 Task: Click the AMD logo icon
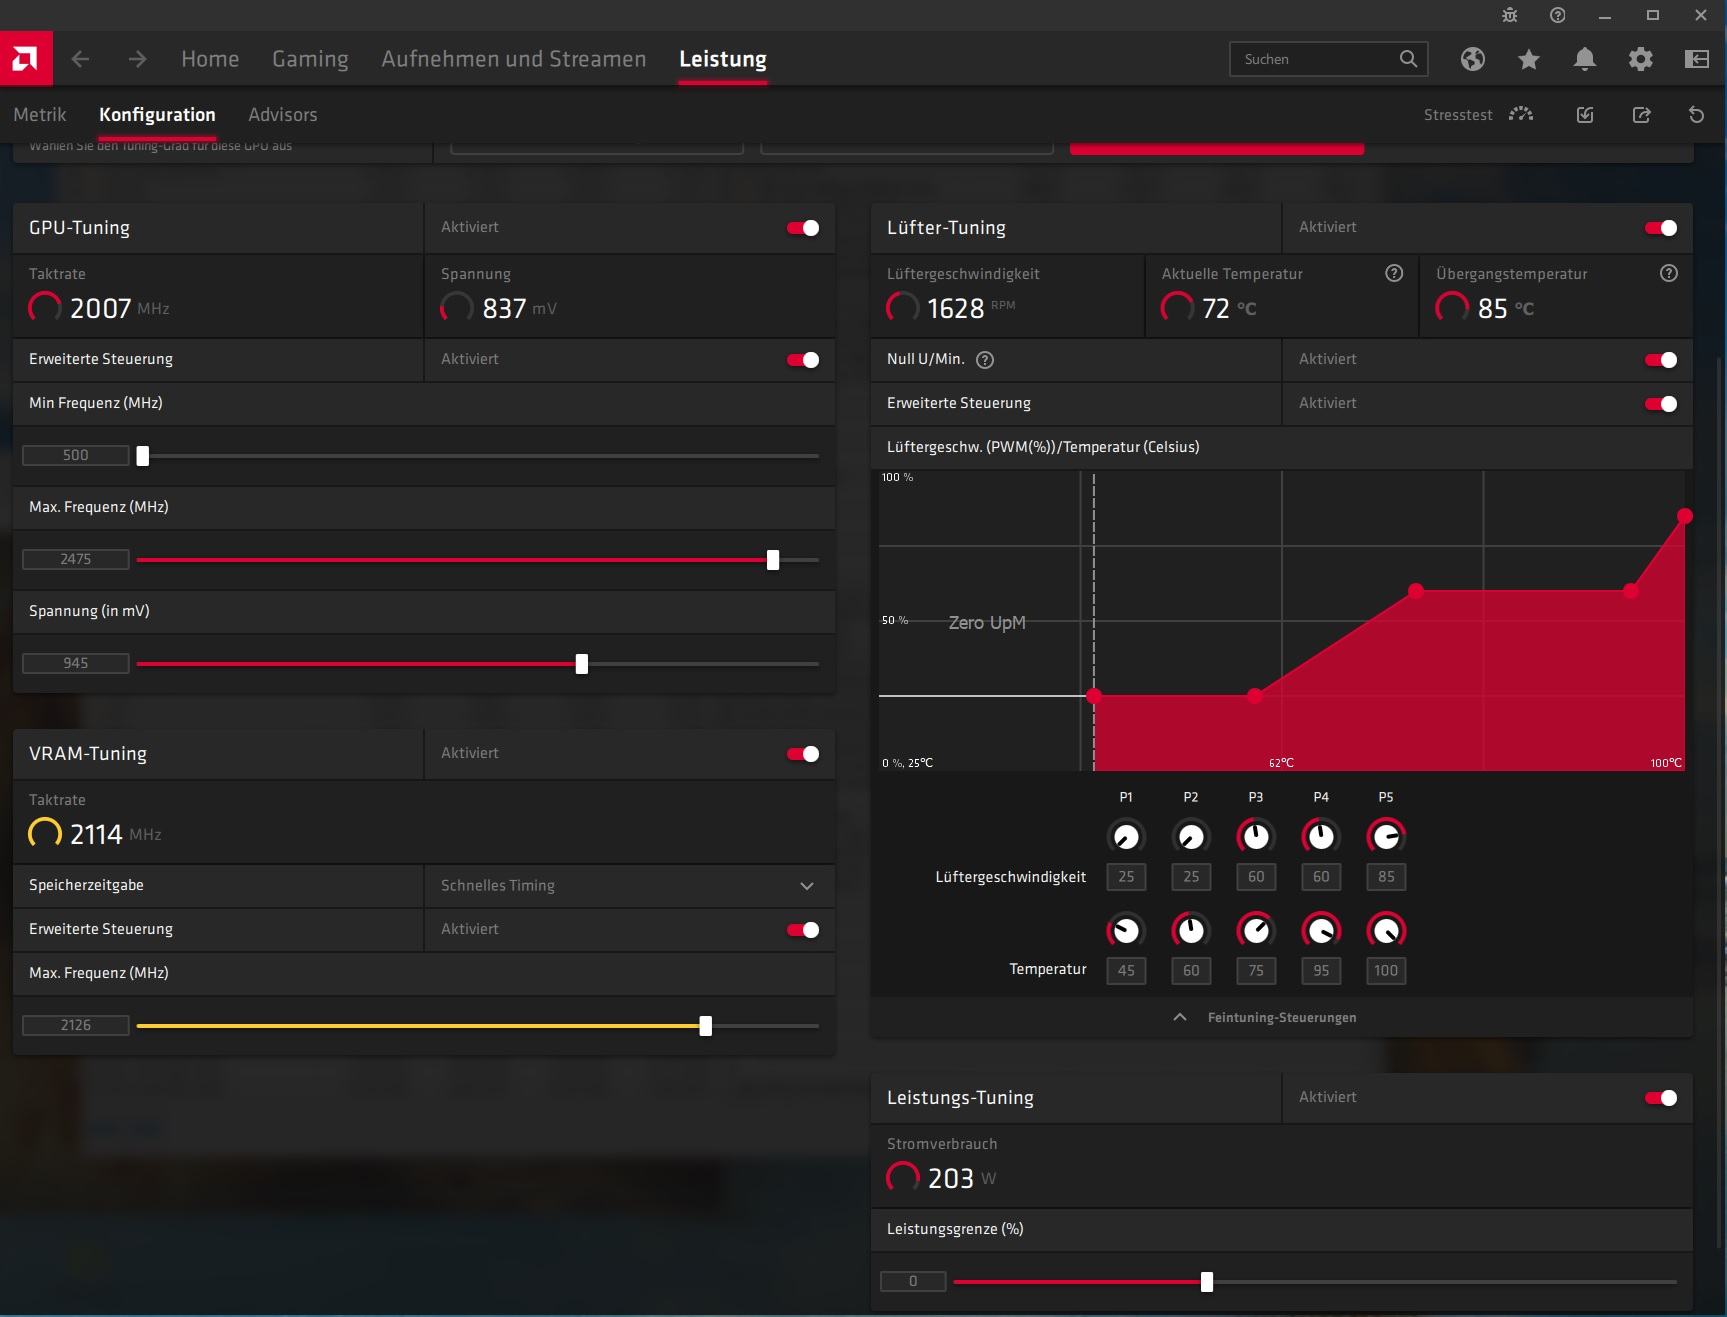pos(26,59)
